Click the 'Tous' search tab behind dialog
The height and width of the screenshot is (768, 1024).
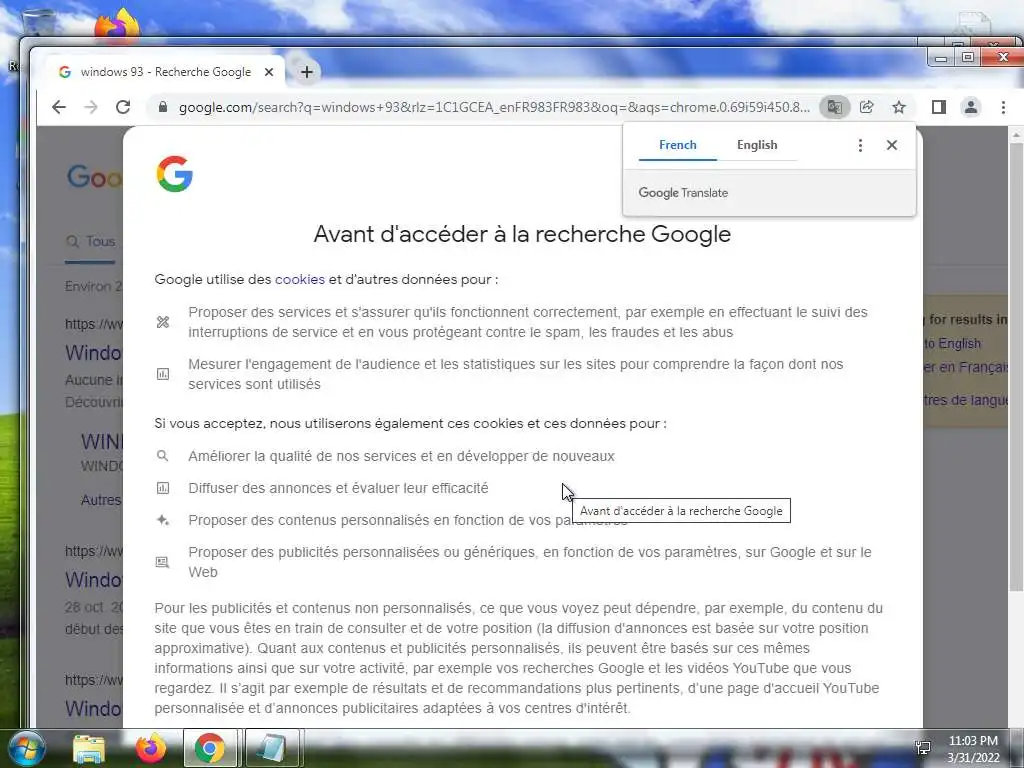[91, 242]
